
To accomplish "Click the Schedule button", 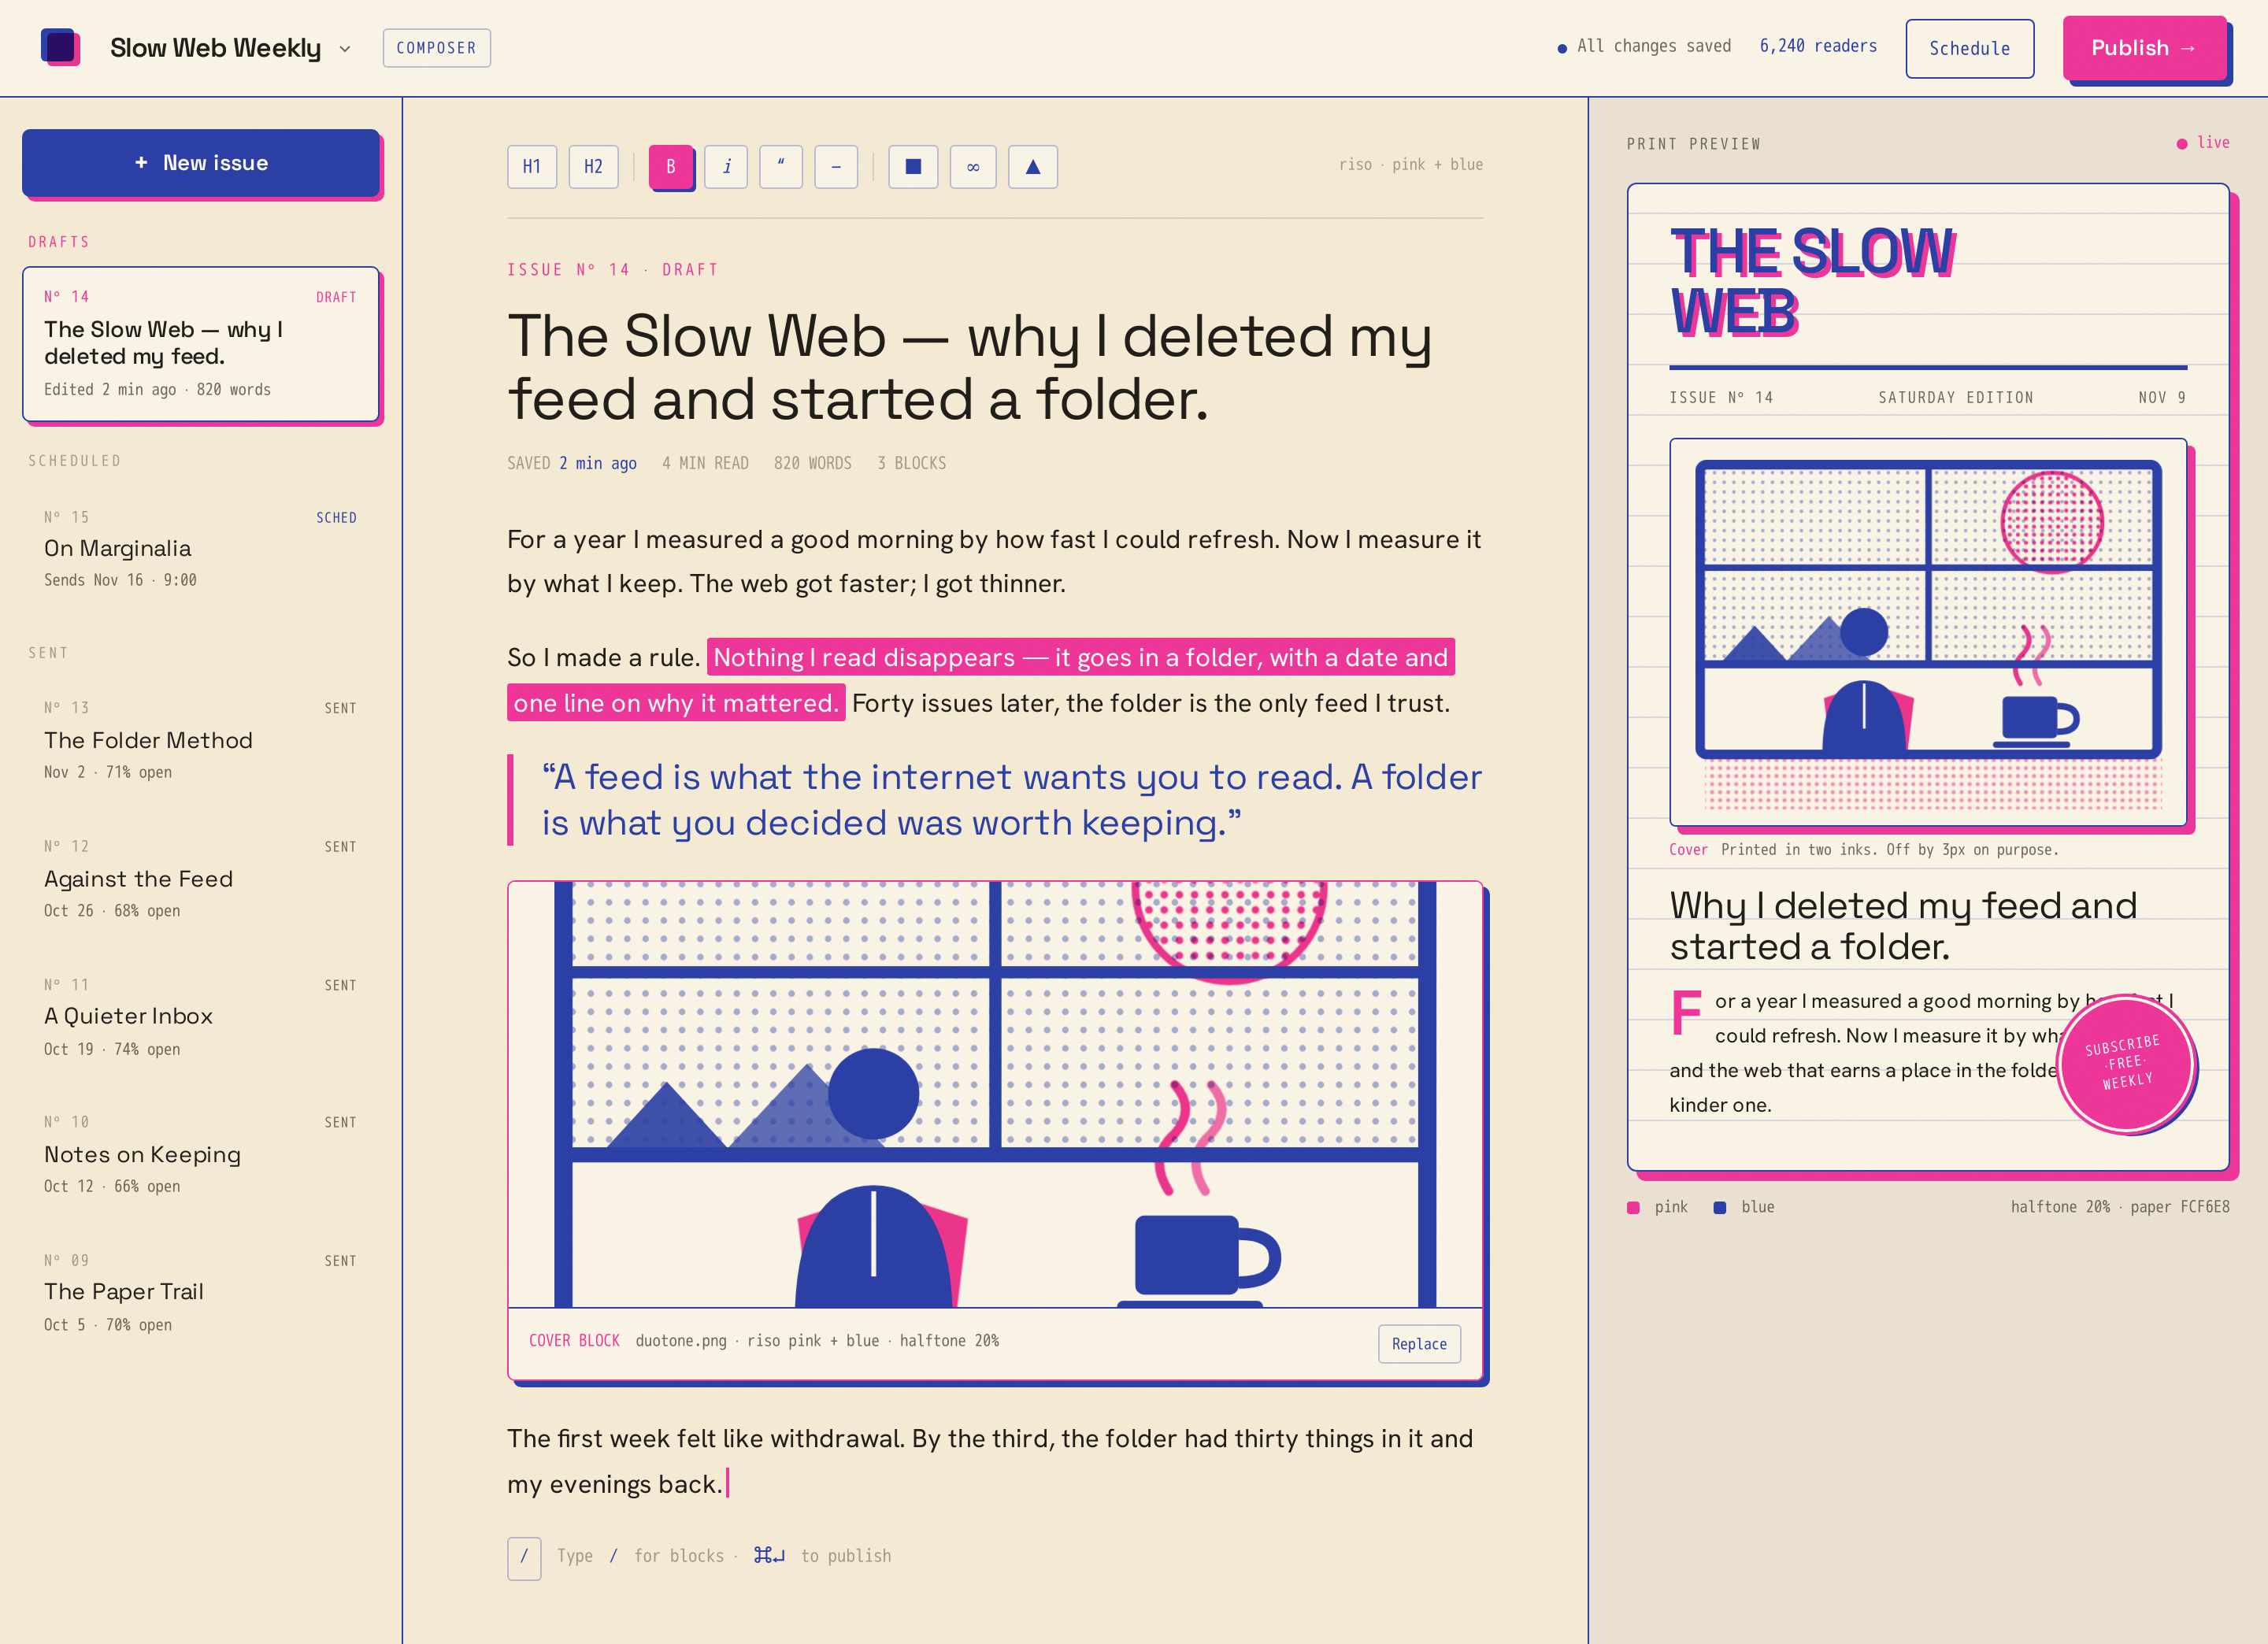I will click(x=1969, y=48).
